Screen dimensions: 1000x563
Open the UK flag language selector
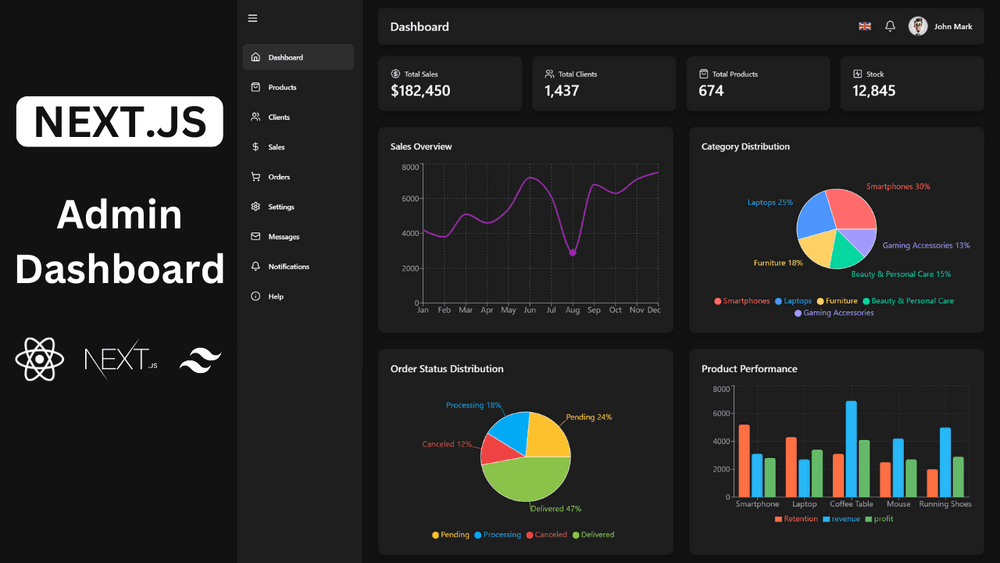[865, 27]
